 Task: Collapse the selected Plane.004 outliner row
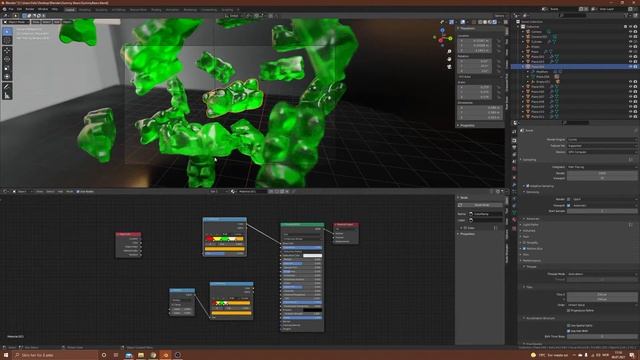point(523,67)
